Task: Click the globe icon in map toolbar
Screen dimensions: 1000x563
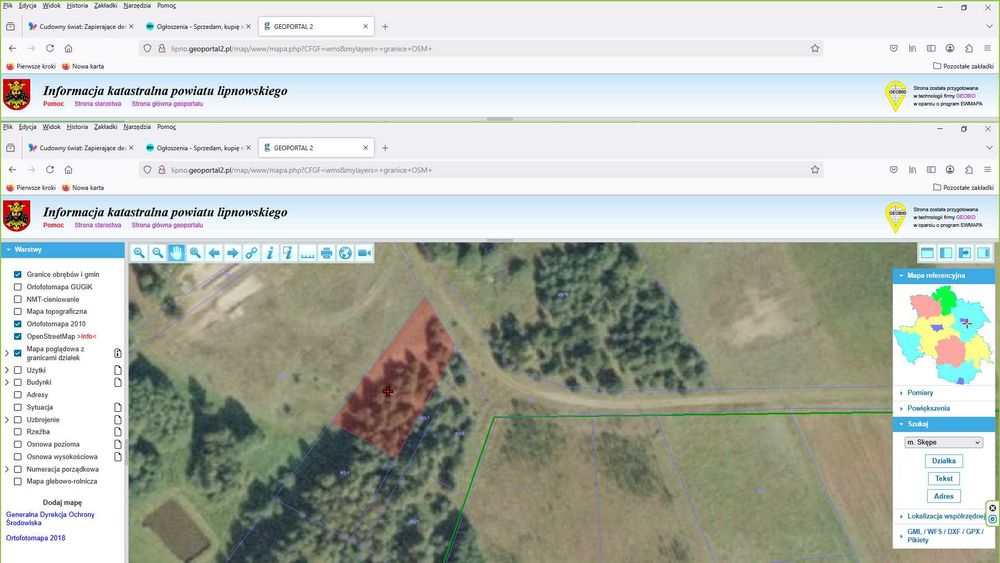Action: point(345,253)
